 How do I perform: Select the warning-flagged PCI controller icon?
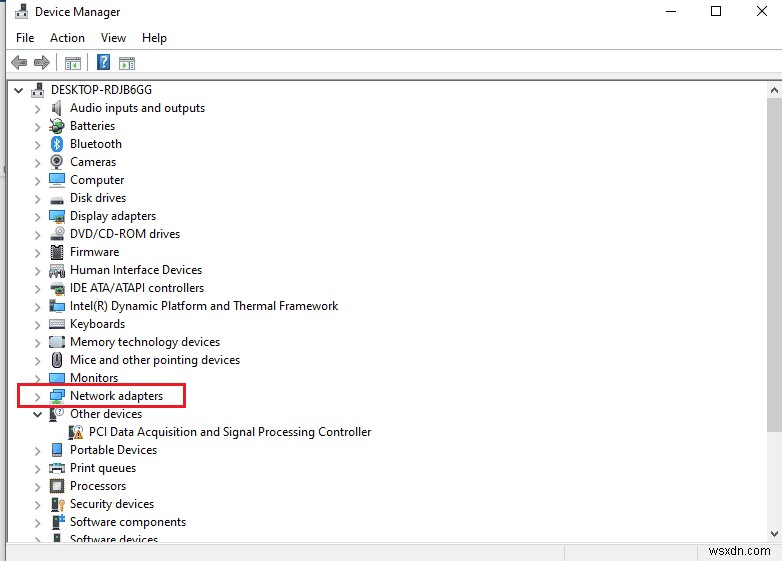[x=76, y=432]
